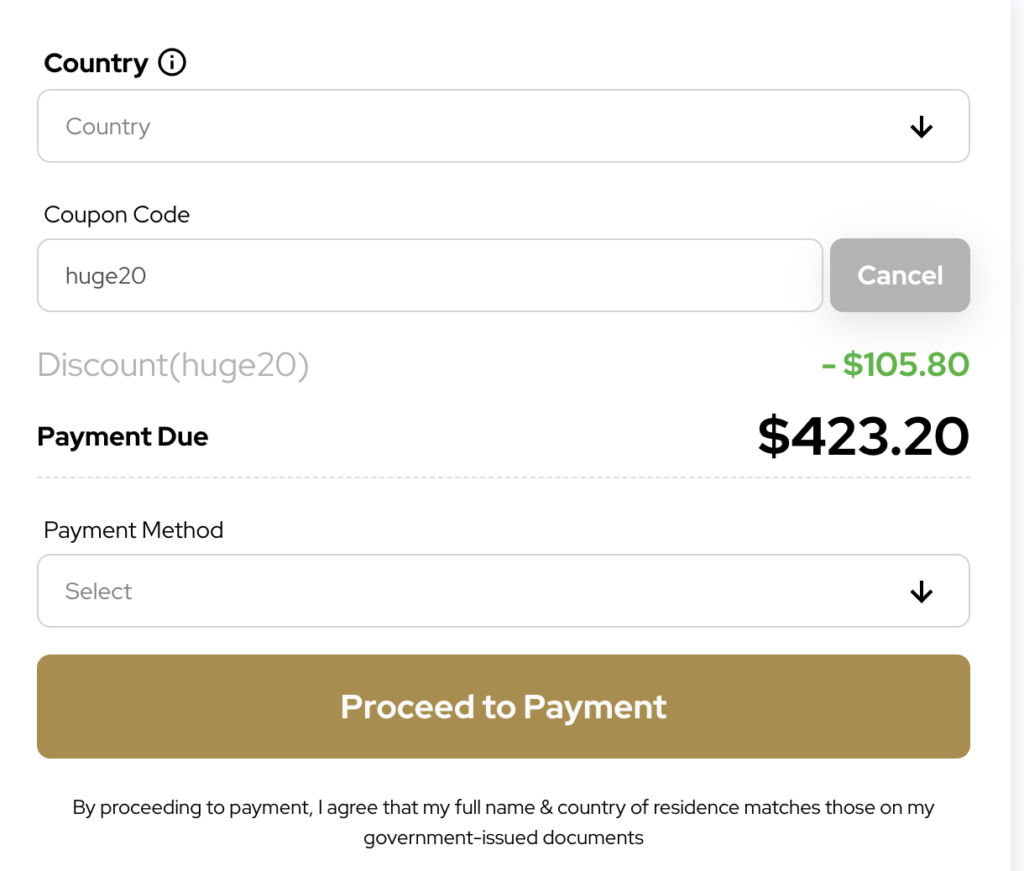Screen dimensions: 1024x871
Task: Click the Country heading label
Action: (96, 63)
